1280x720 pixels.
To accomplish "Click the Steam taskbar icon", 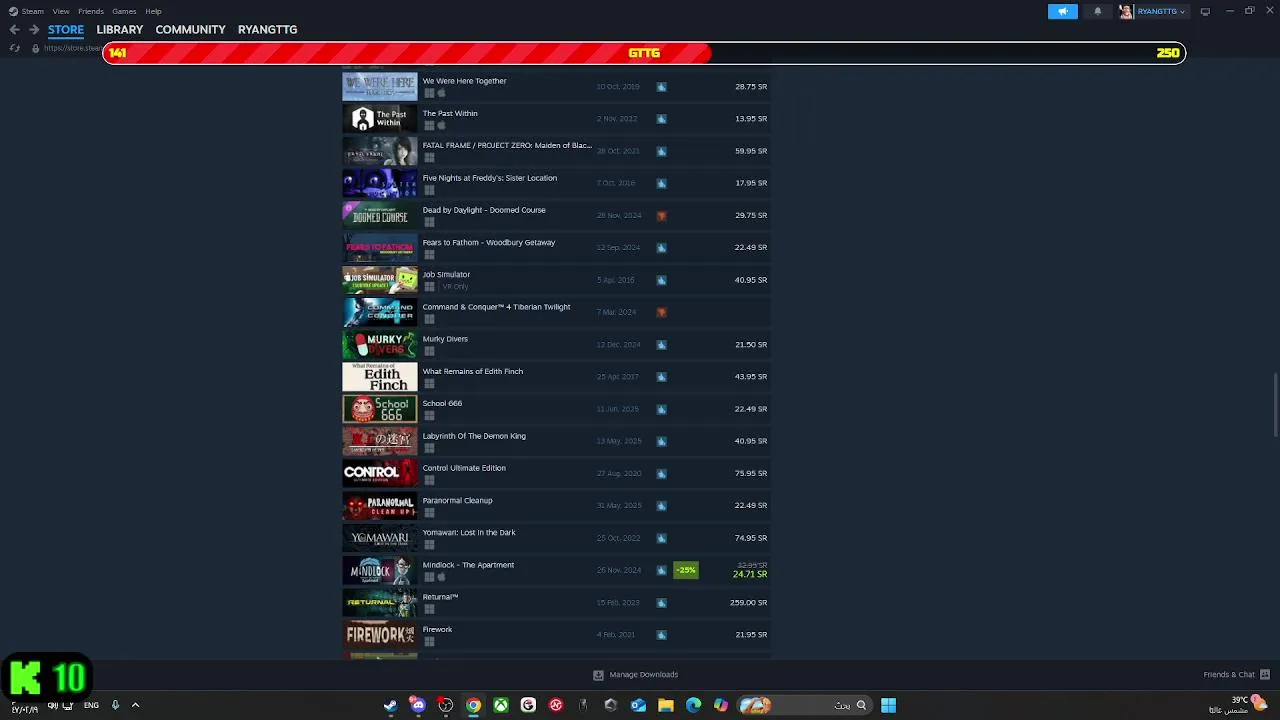I will click(x=390, y=705).
